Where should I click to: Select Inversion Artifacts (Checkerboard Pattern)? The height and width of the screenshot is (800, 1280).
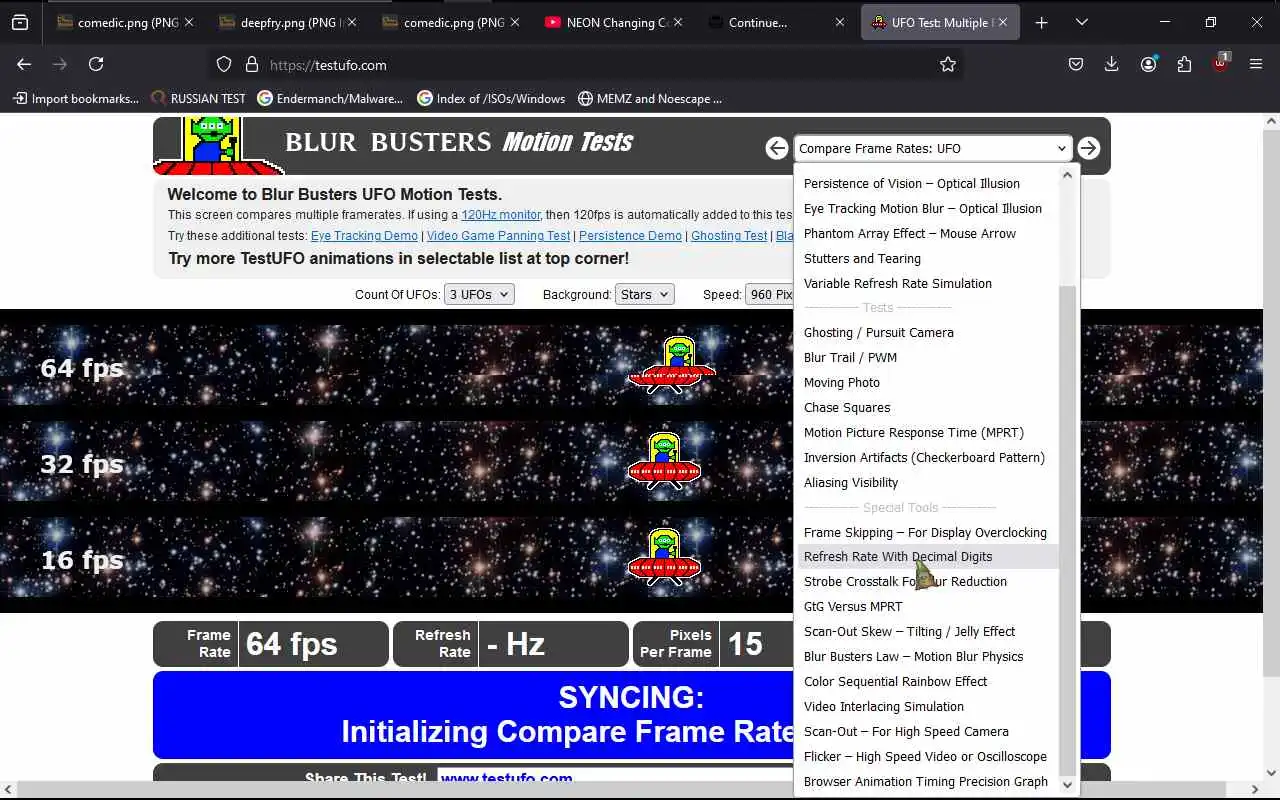pos(924,457)
